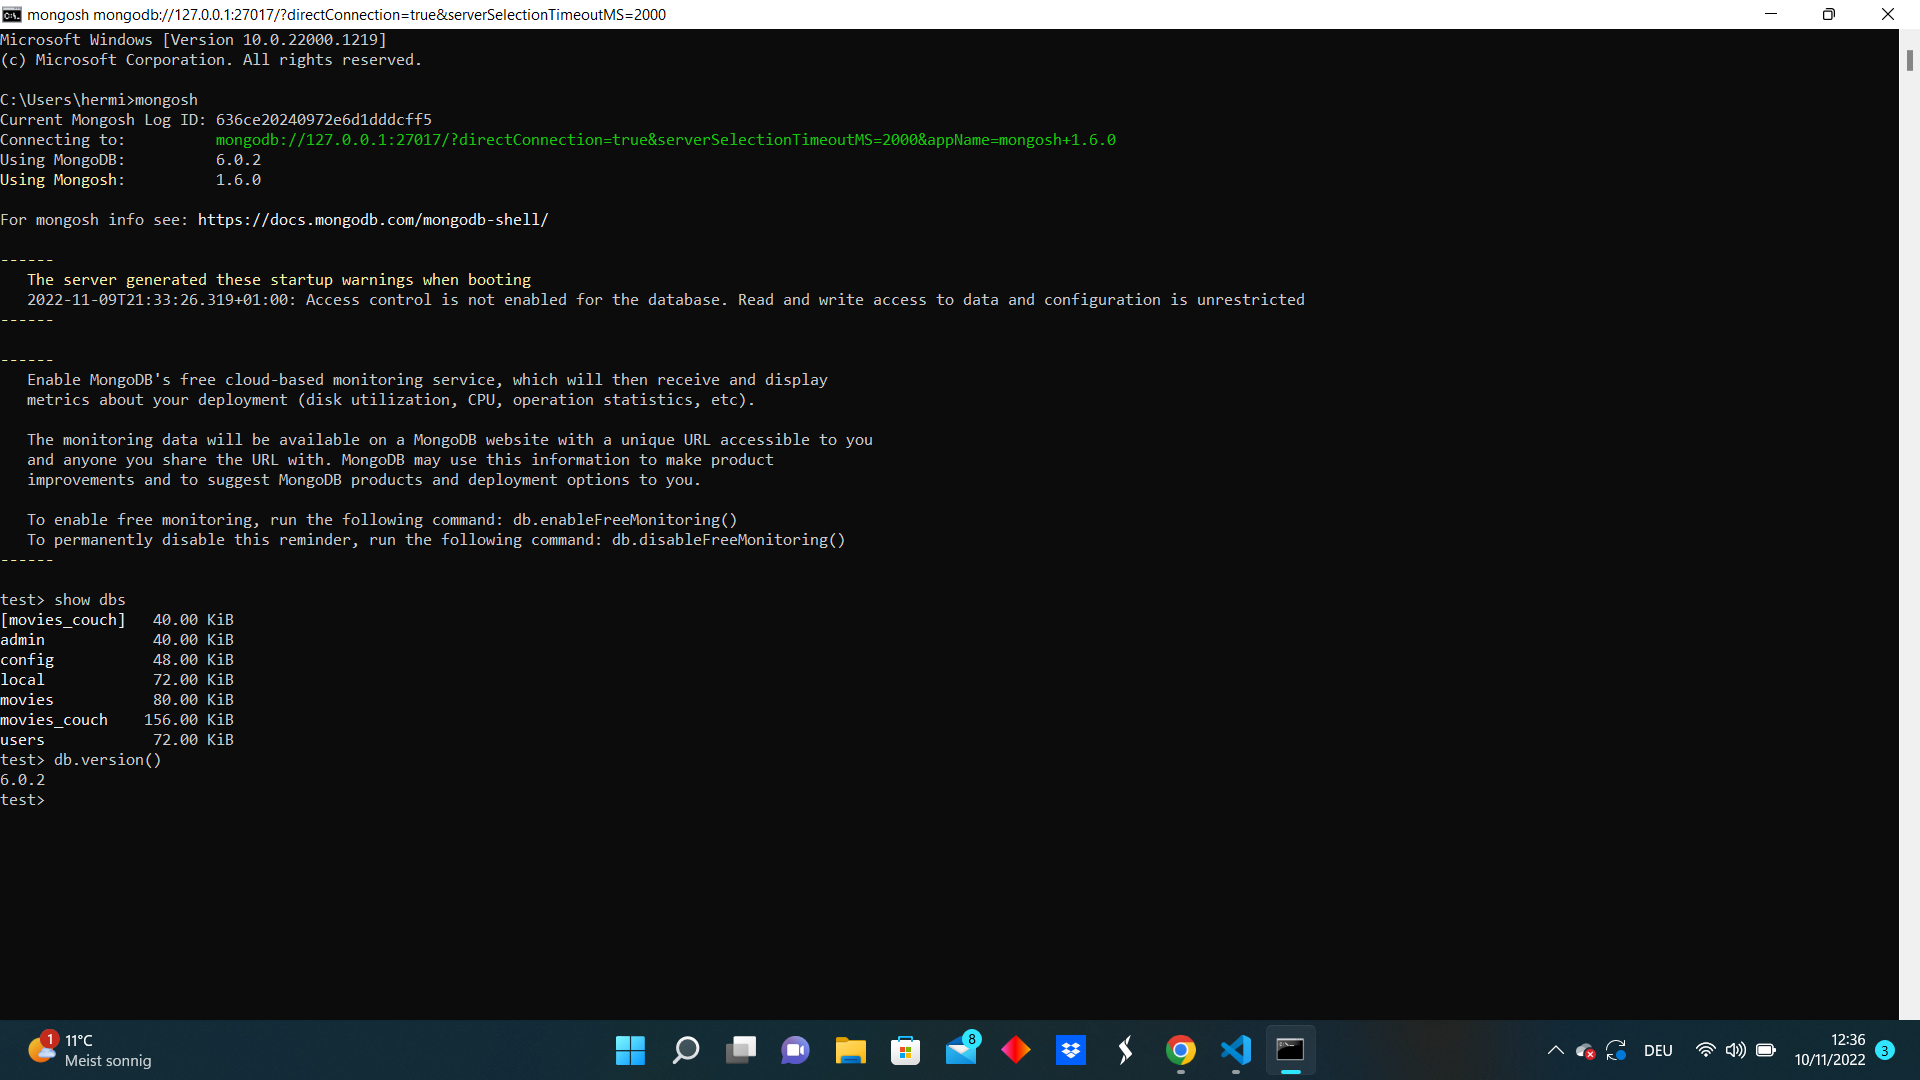Click the terminal vertical scrollbar thumb

[x=1909, y=60]
